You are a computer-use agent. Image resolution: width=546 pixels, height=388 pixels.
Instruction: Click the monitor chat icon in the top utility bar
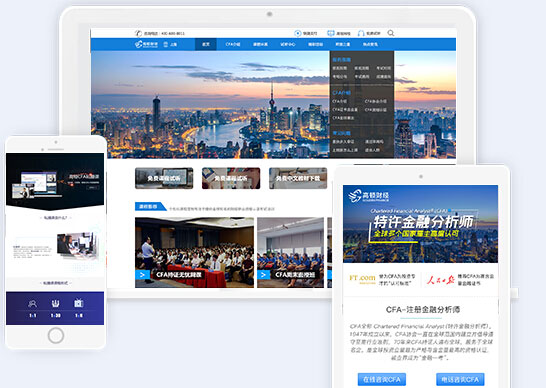(x=331, y=33)
